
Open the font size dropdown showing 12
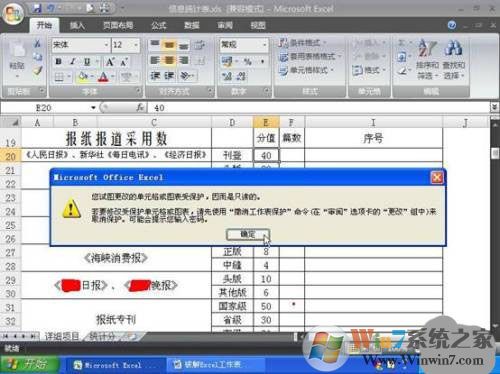[x=136, y=45]
